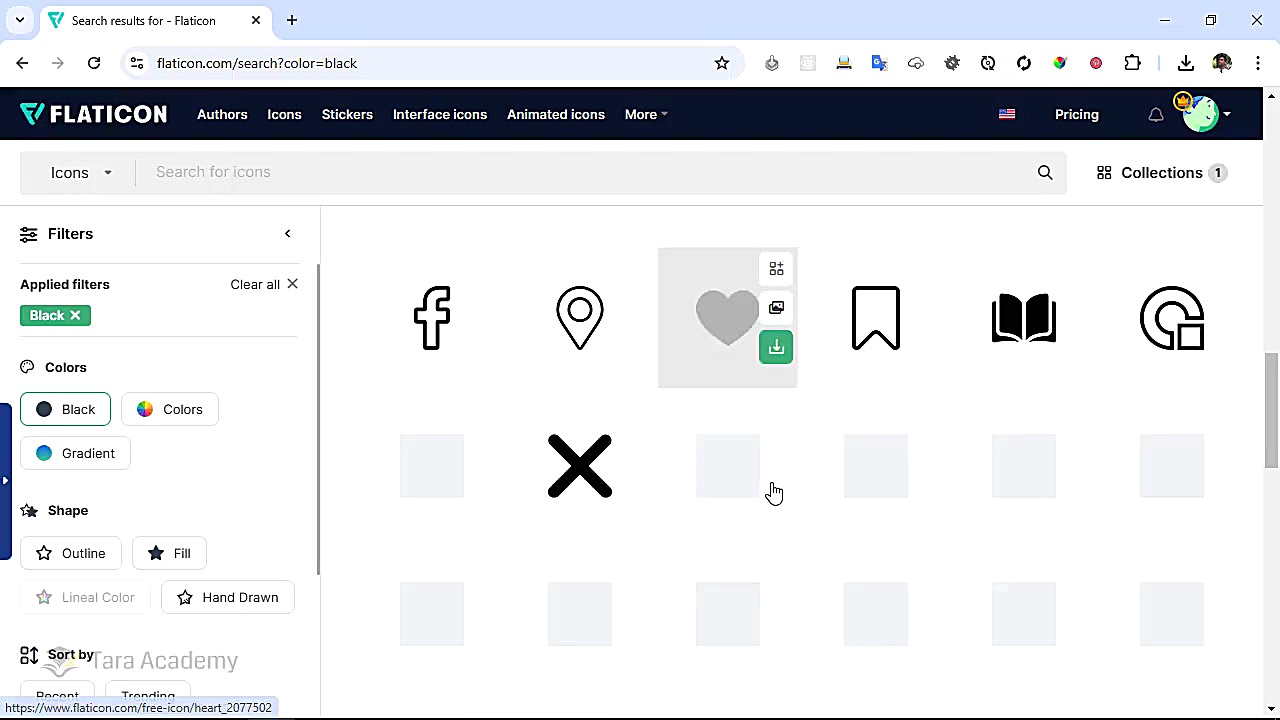This screenshot has width=1280, height=720.
Task: Choose the Hand Drawn shape filter
Action: pyautogui.click(x=228, y=597)
